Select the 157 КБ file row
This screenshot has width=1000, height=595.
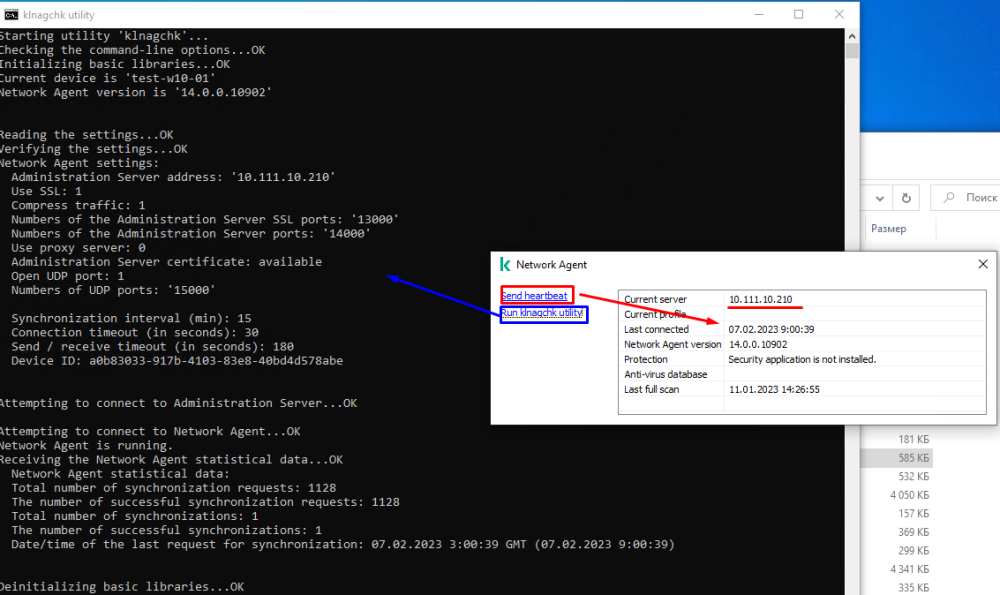click(897, 513)
